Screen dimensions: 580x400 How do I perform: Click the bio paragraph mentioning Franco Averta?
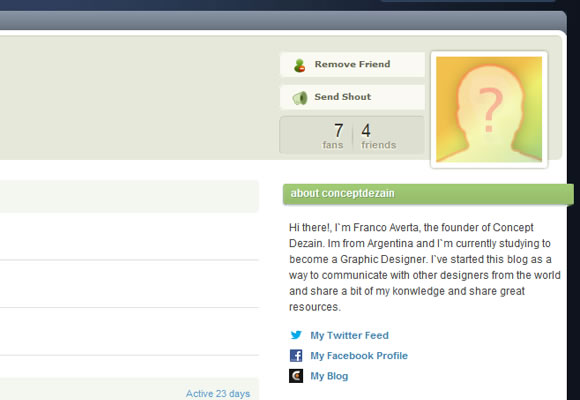coord(425,267)
